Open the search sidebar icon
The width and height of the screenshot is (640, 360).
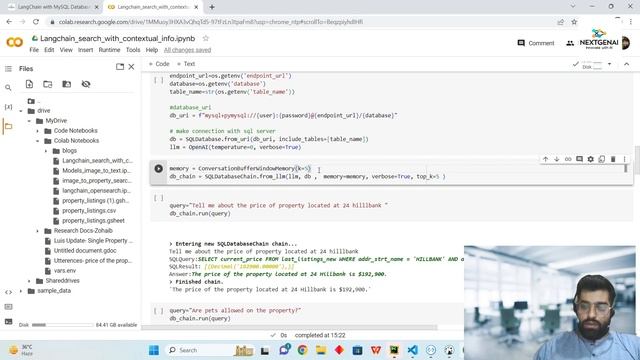coord(8,87)
